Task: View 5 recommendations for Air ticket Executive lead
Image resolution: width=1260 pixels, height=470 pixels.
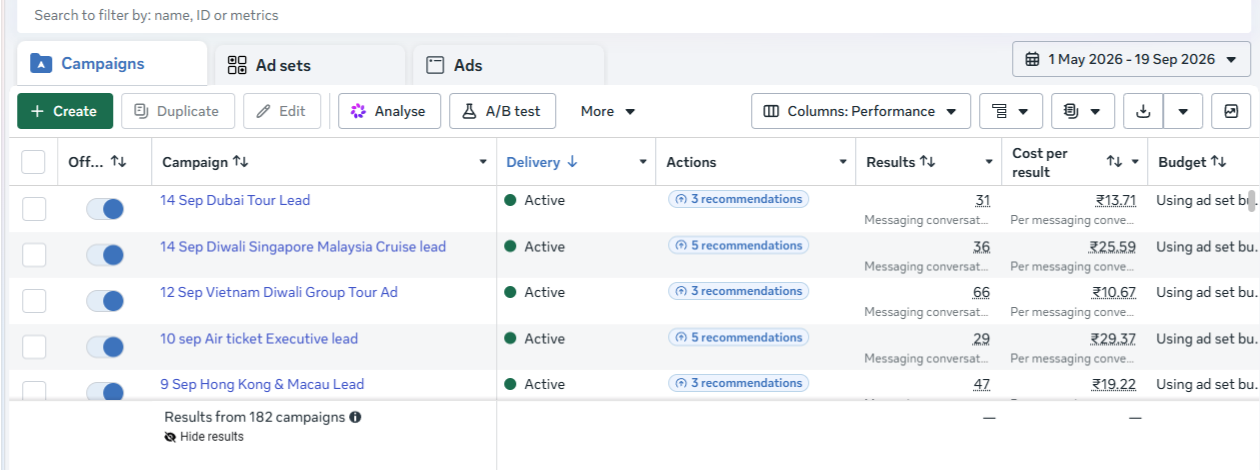Action: pyautogui.click(x=738, y=337)
